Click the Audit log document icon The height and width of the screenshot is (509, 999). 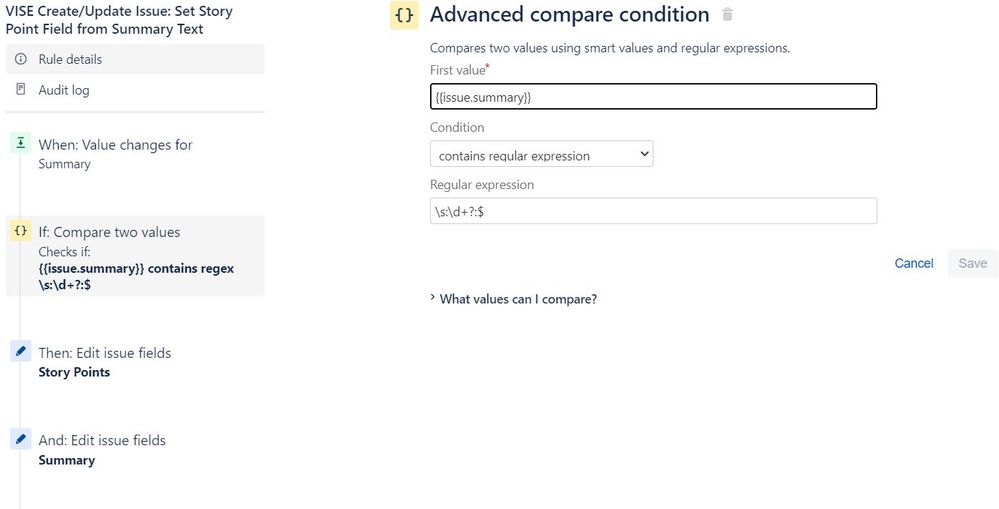coord(20,90)
